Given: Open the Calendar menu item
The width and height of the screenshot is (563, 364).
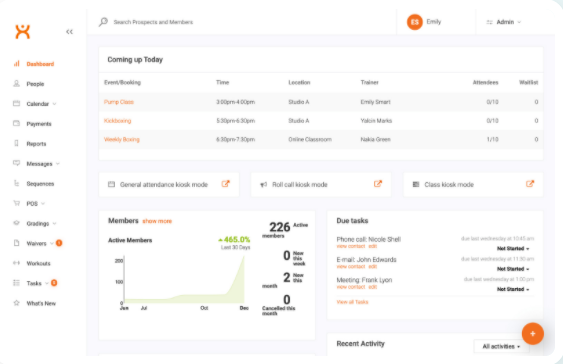Looking at the screenshot, I should pos(37,104).
